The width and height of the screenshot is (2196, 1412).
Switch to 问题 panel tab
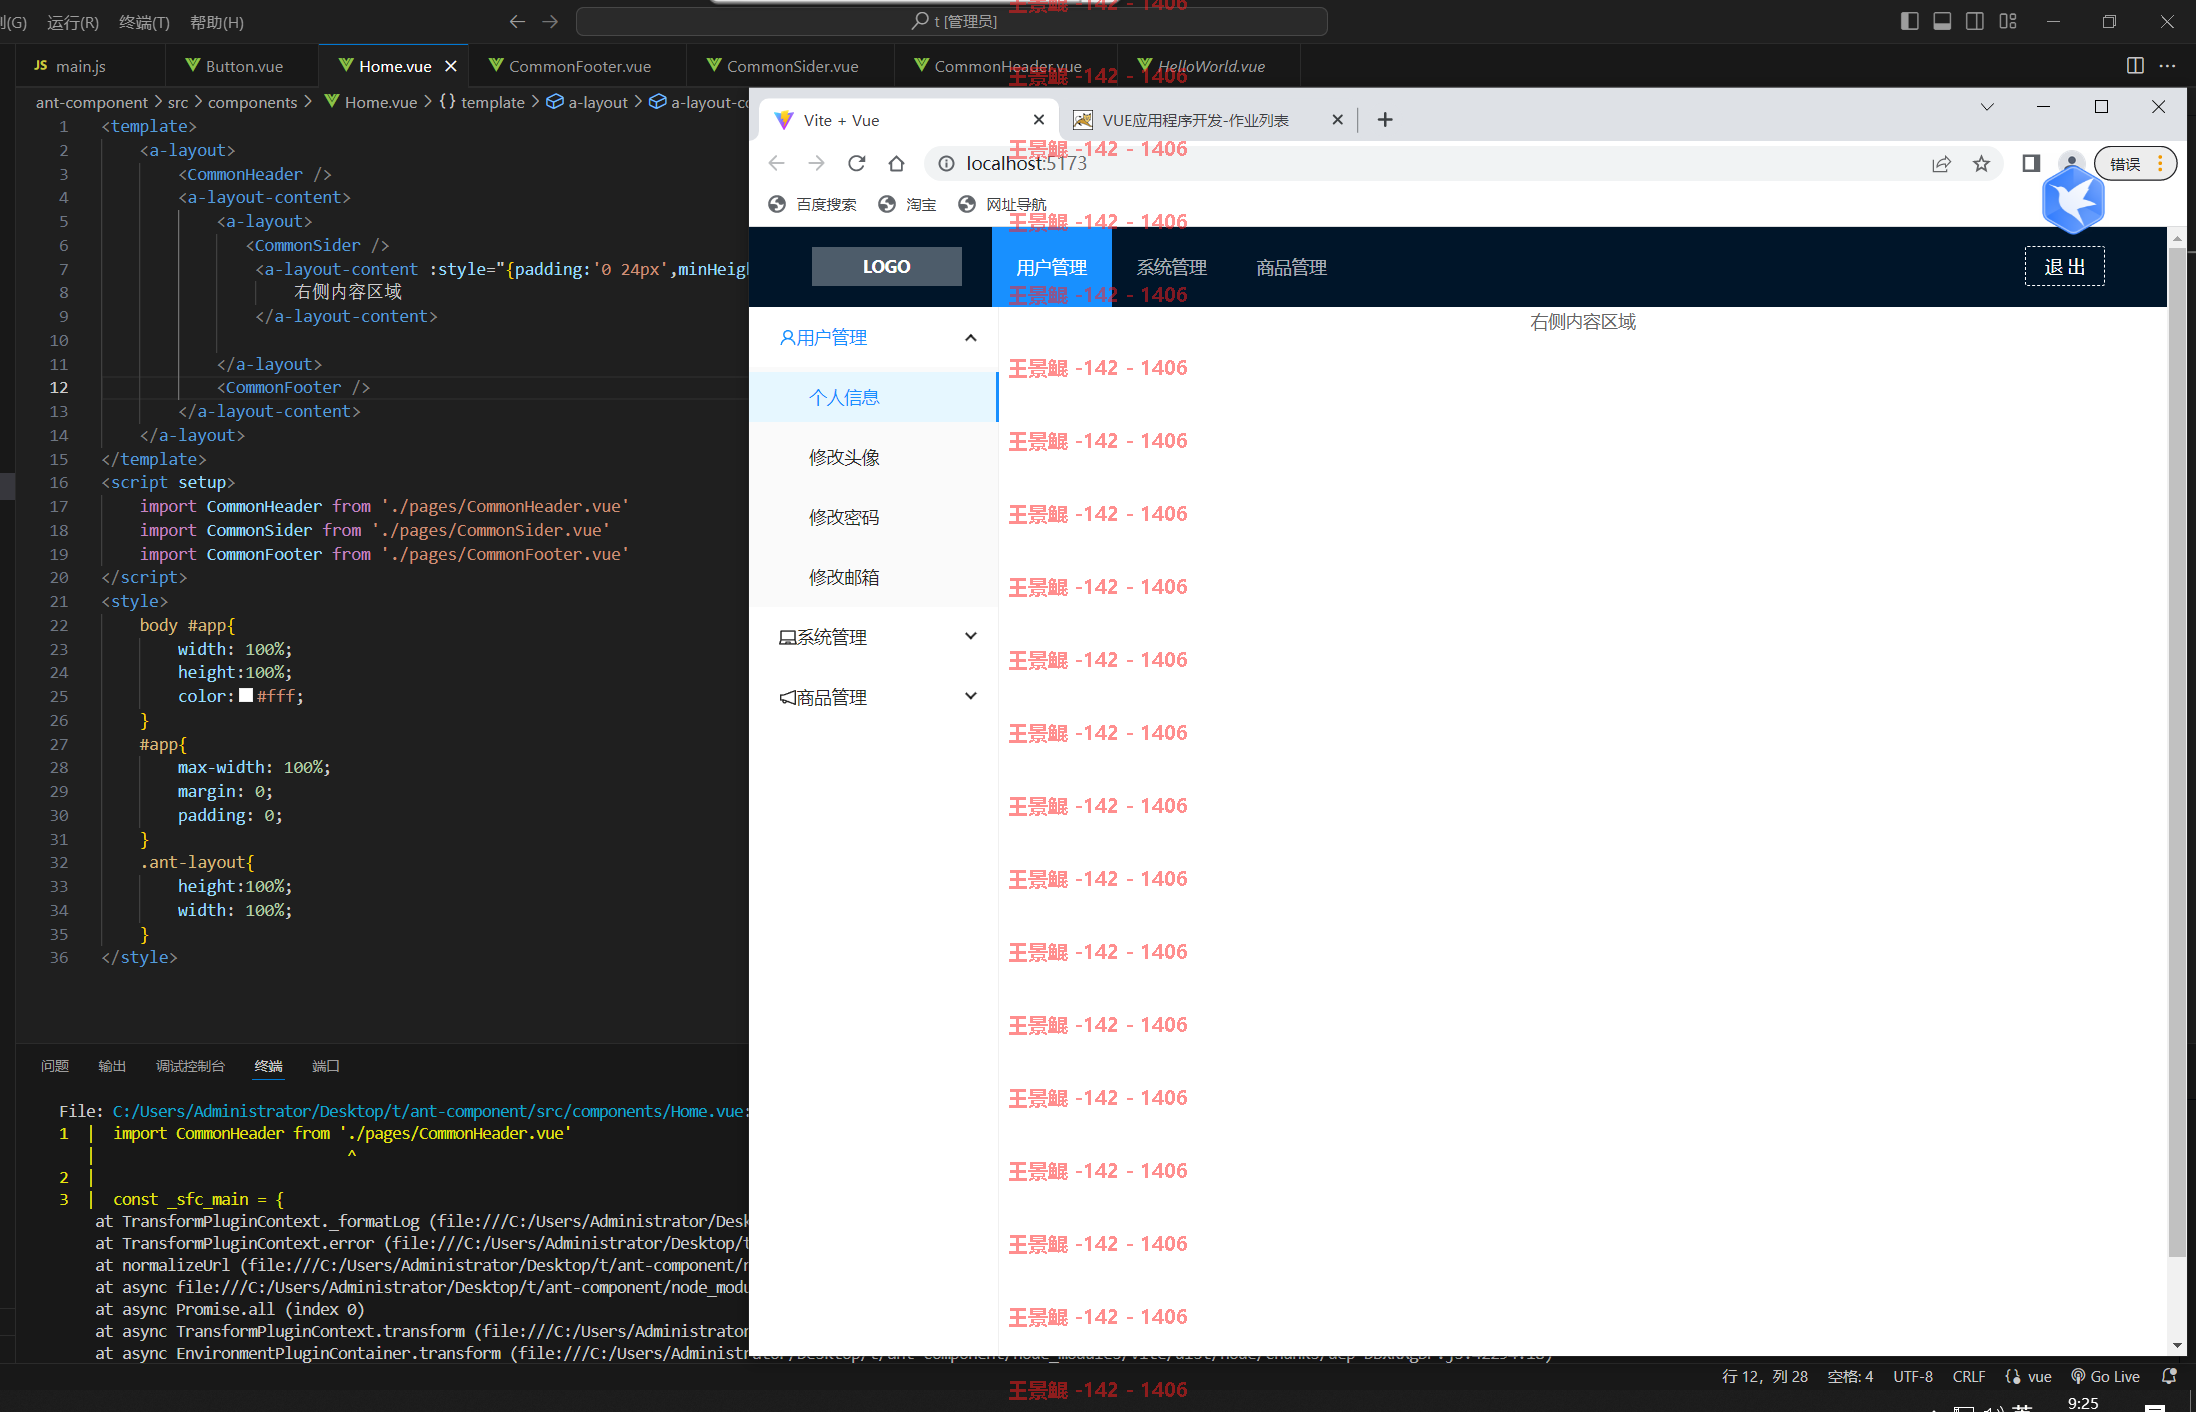(x=55, y=1066)
